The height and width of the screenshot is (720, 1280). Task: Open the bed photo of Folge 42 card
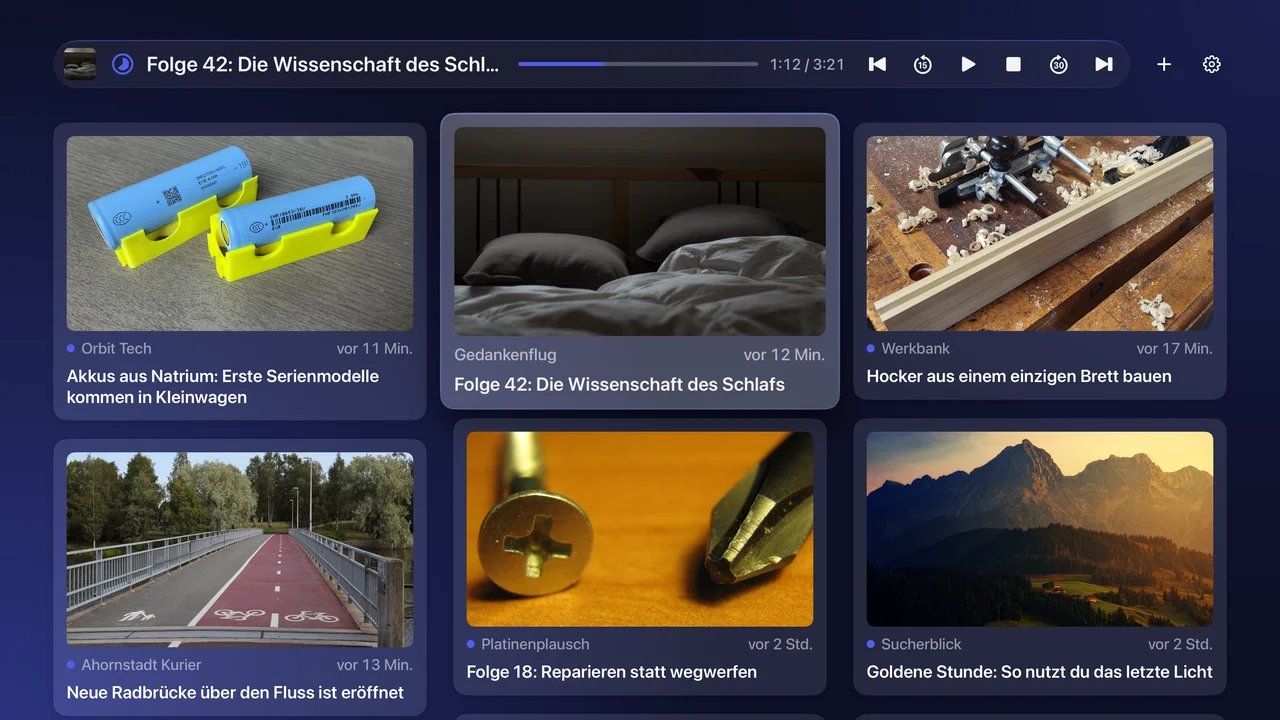tap(640, 231)
